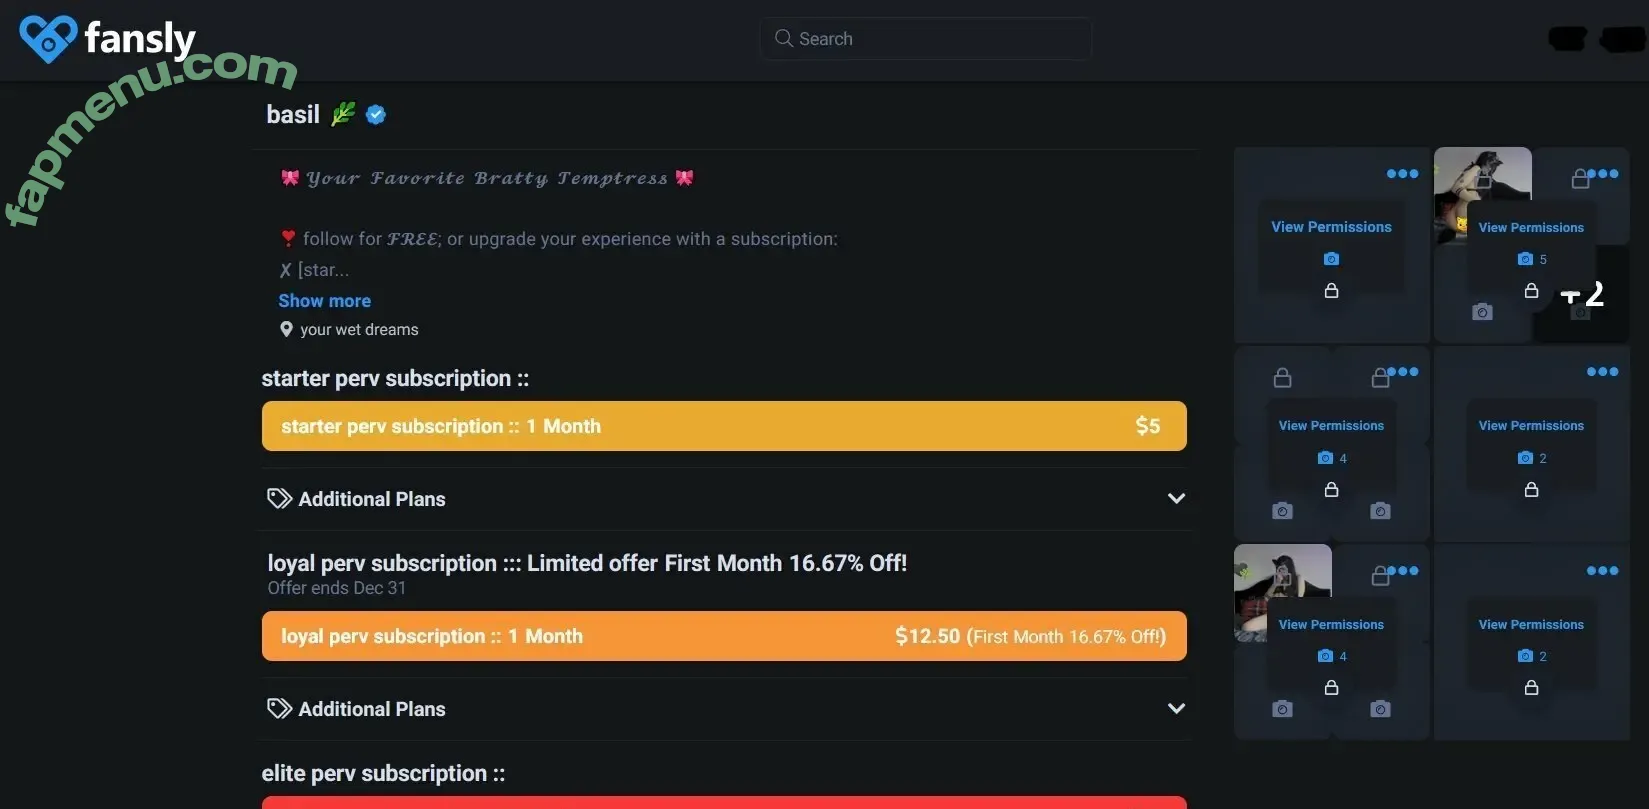Click the location pin icon near your wet dreams
Viewport: 1649px width, 809px height.
pyautogui.click(x=286, y=329)
